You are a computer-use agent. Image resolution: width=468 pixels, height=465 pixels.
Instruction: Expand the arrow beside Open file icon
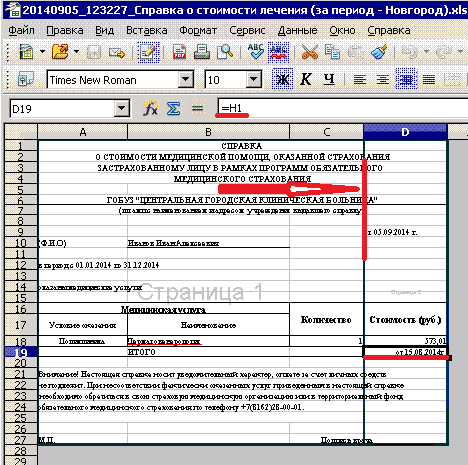pos(77,52)
